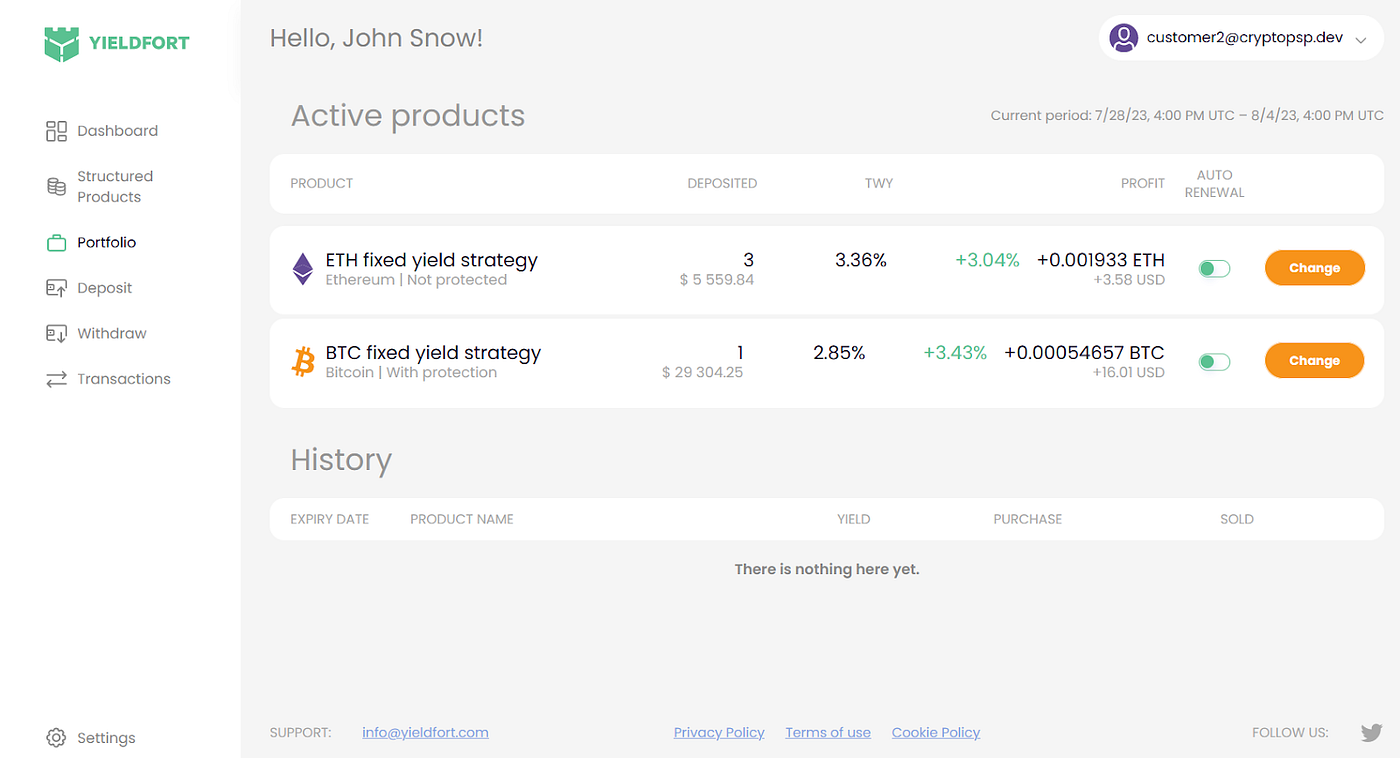Open the info@yieldfort.com support link
The width and height of the screenshot is (1400, 758).
425,733
